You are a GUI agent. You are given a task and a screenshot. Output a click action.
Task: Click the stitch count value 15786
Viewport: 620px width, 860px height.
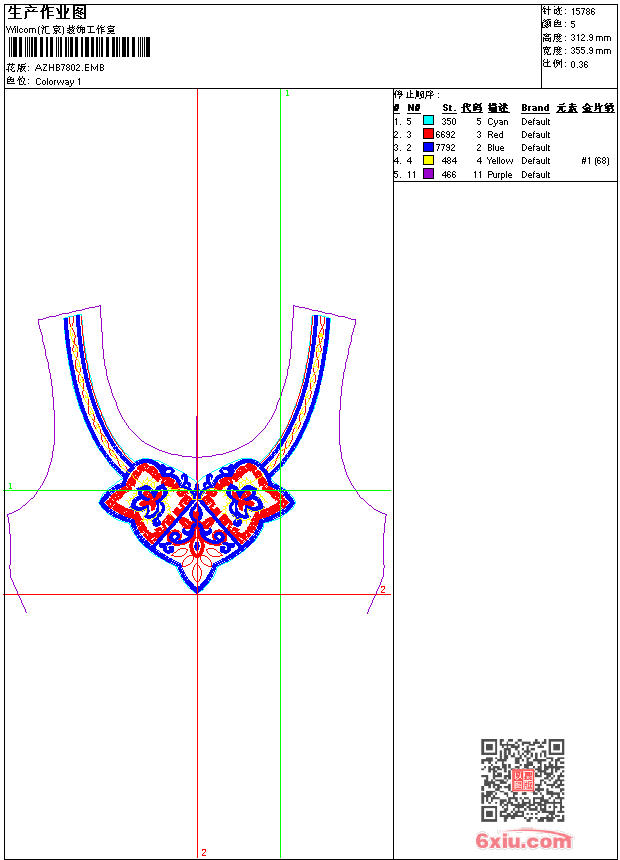pyautogui.click(x=583, y=11)
